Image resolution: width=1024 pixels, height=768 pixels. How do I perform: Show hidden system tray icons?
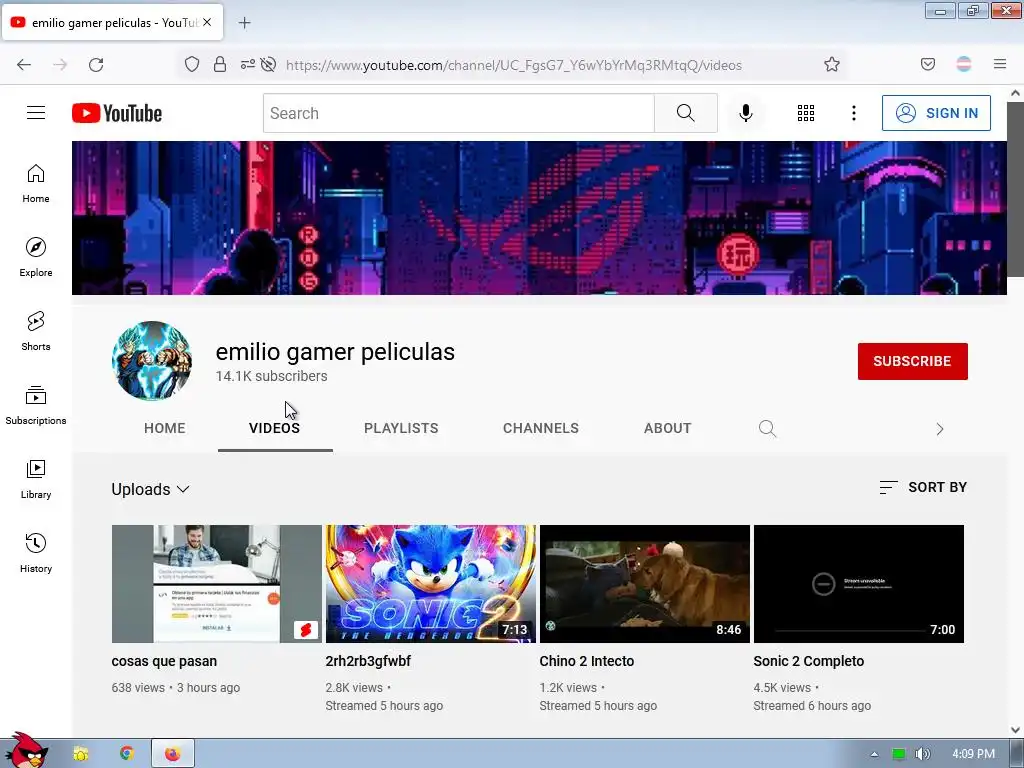(x=874, y=754)
